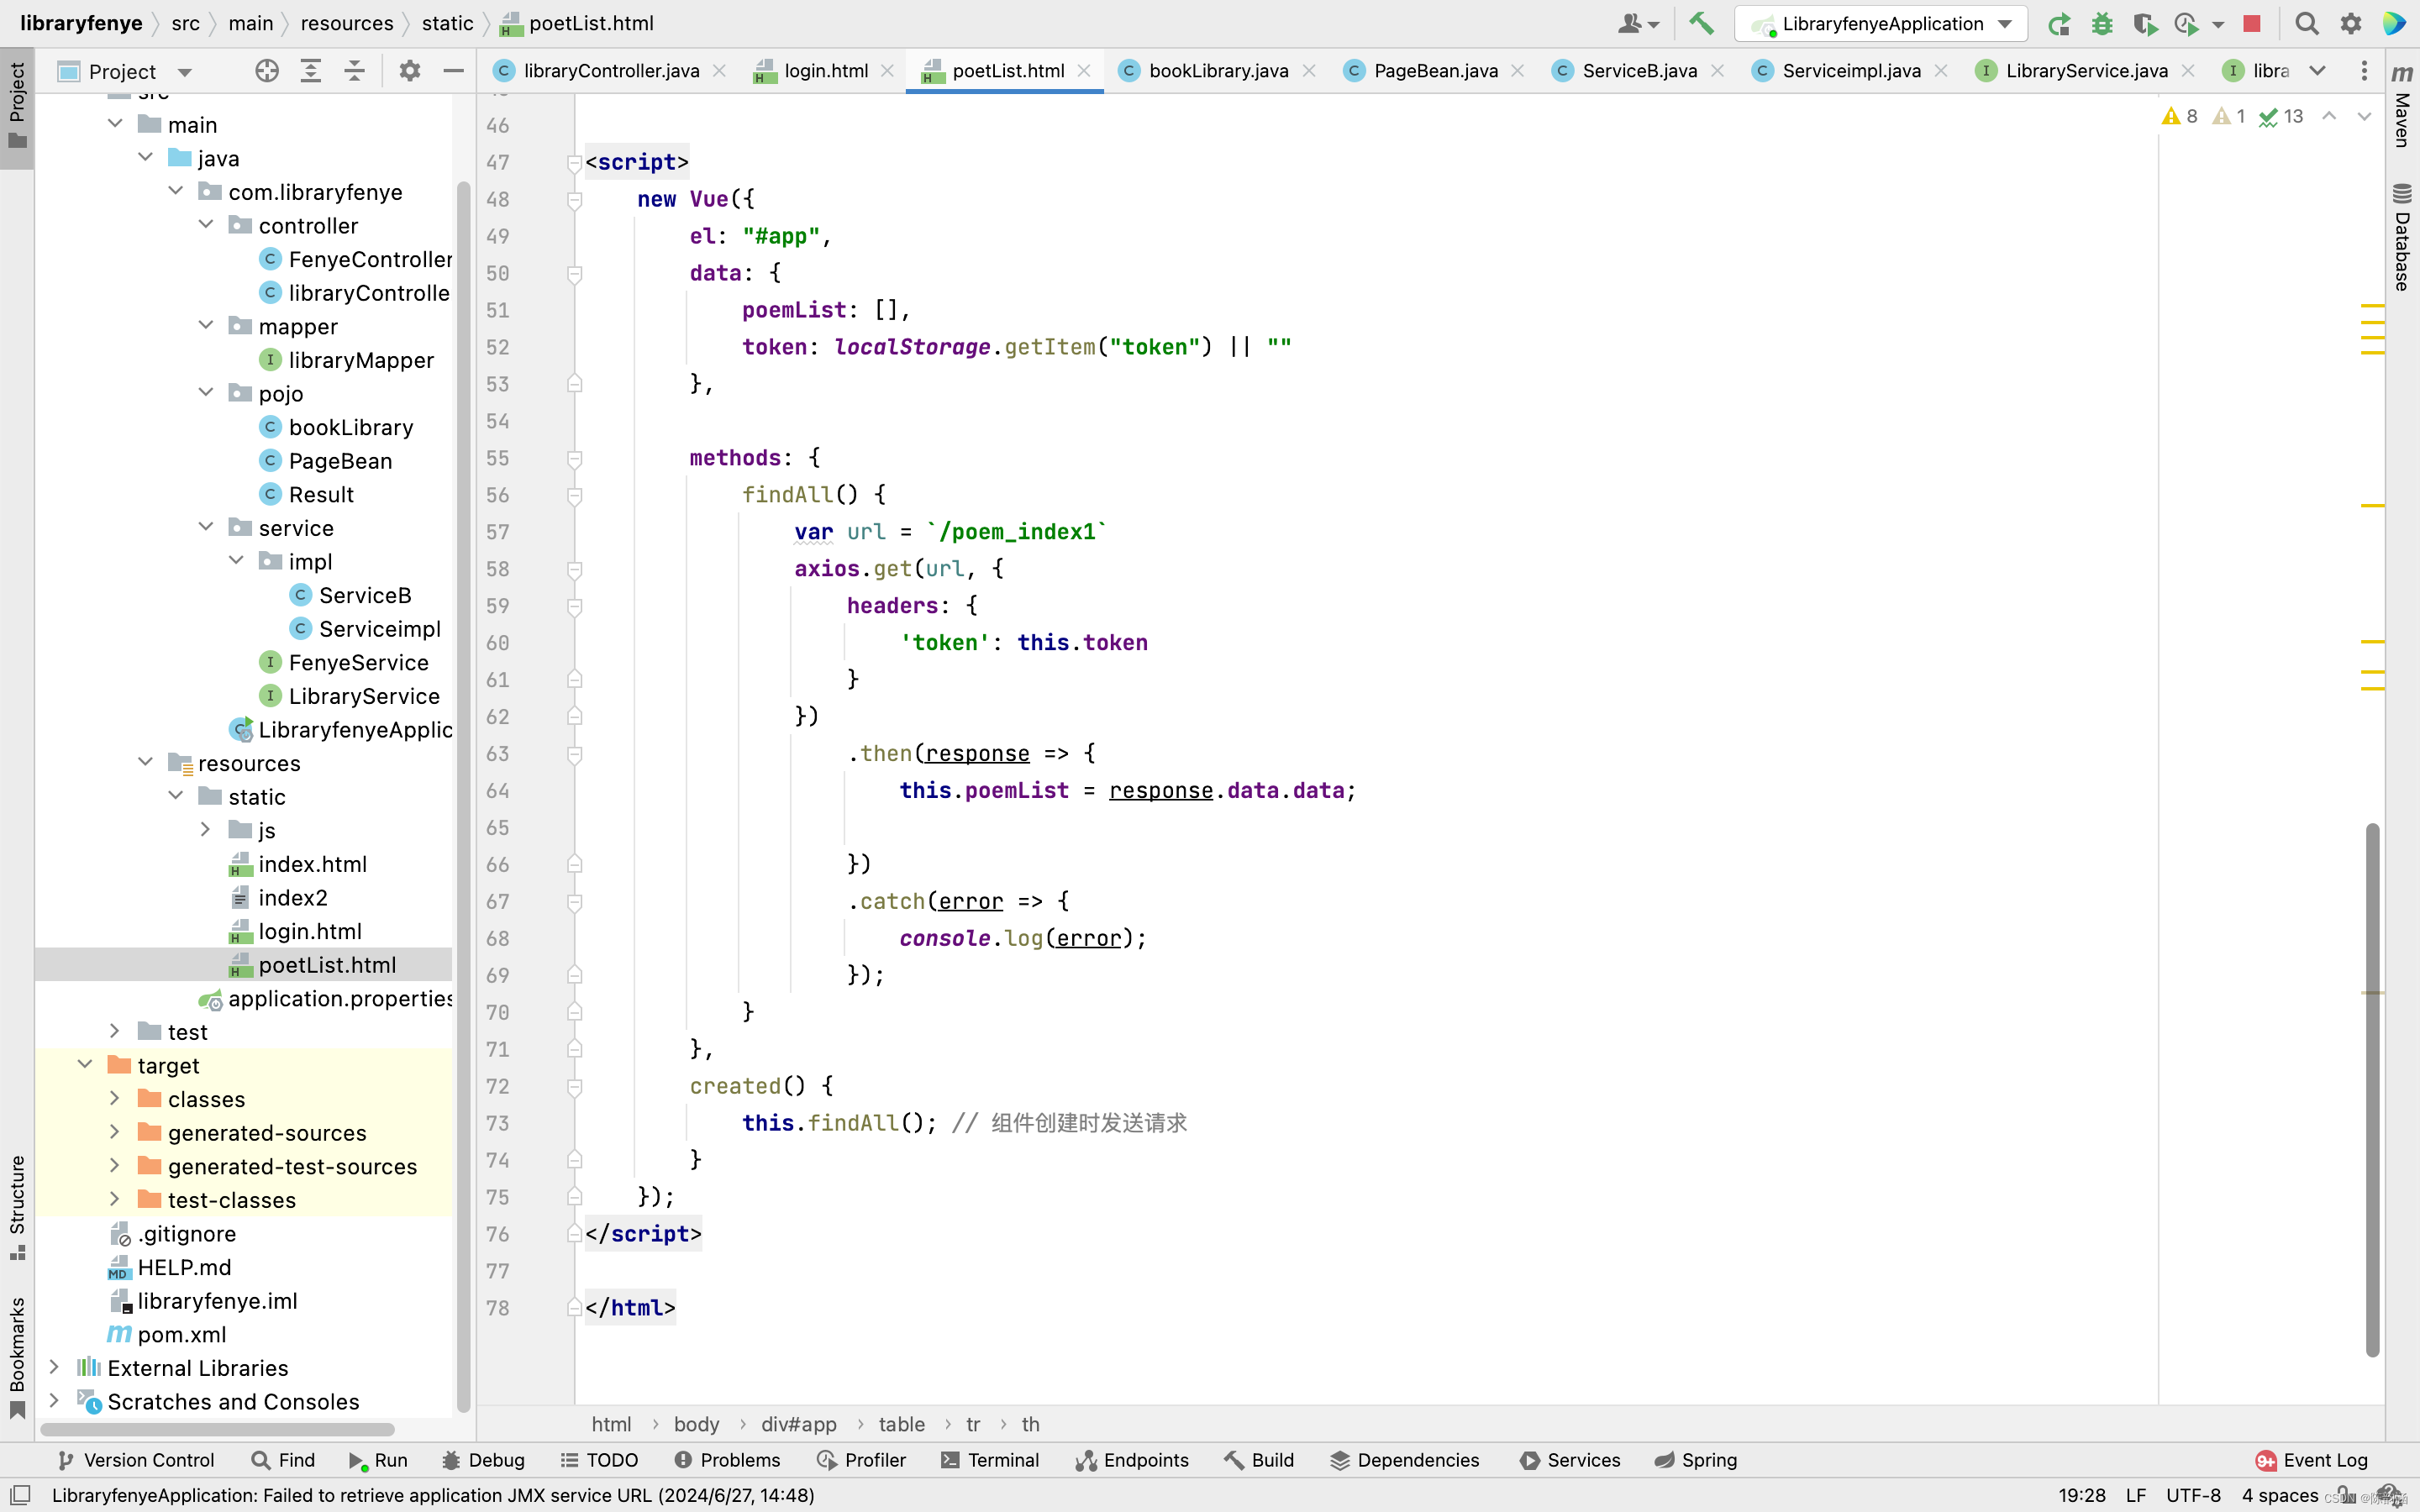
Task: Click the JetBrains Toolbox icon in the top right
Action: click(x=2394, y=23)
